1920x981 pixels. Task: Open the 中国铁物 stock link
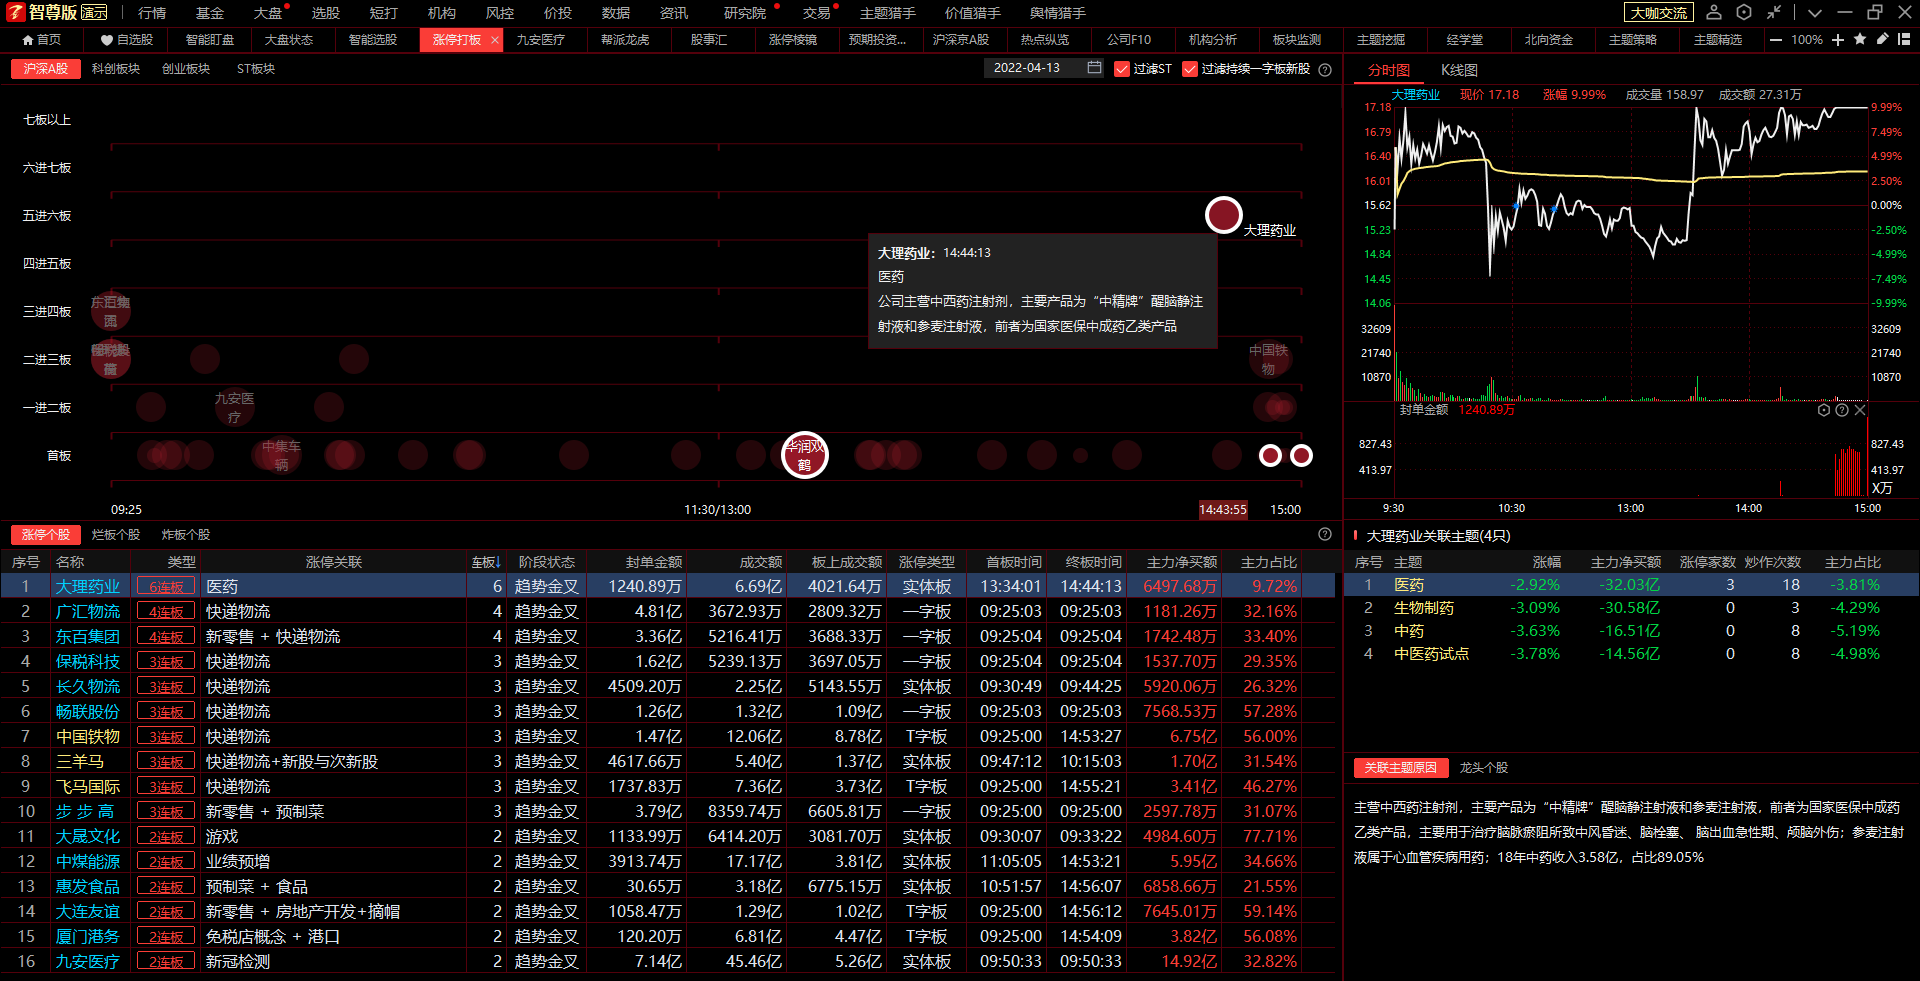pos(88,737)
